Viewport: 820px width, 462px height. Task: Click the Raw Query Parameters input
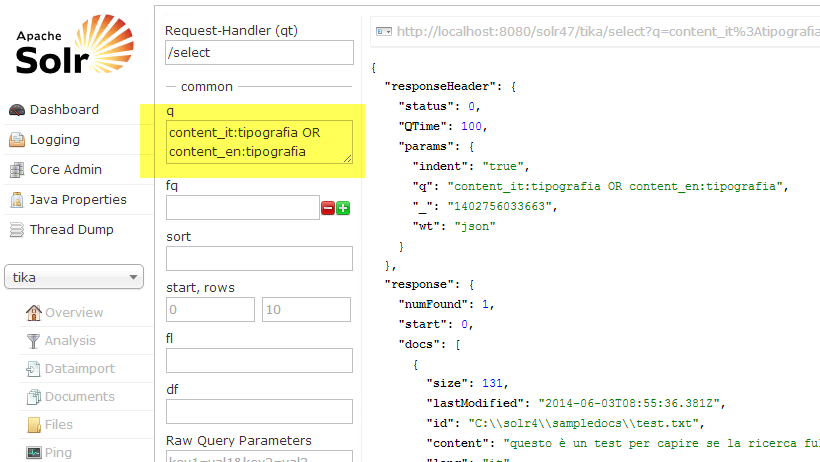[x=259, y=456]
